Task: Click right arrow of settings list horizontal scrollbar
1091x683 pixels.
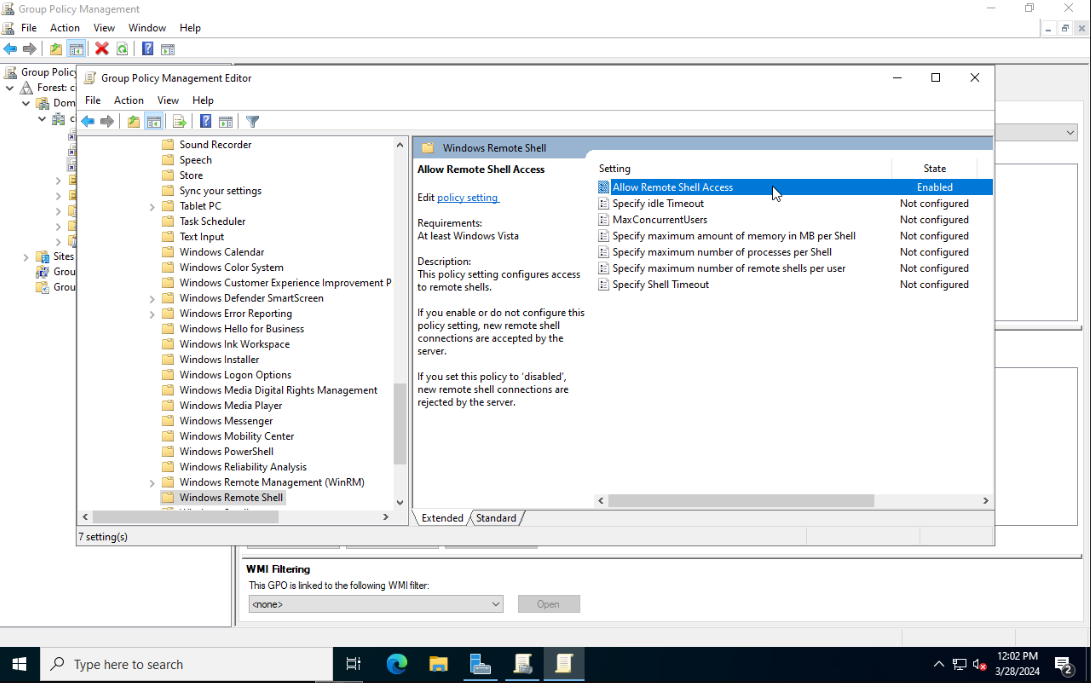Action: 985,501
